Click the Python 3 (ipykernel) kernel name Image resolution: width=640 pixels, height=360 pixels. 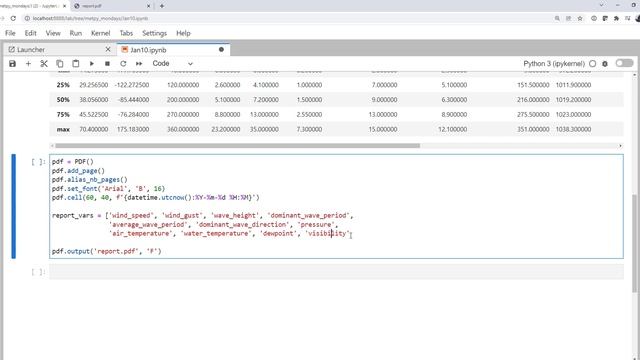pos(554,64)
